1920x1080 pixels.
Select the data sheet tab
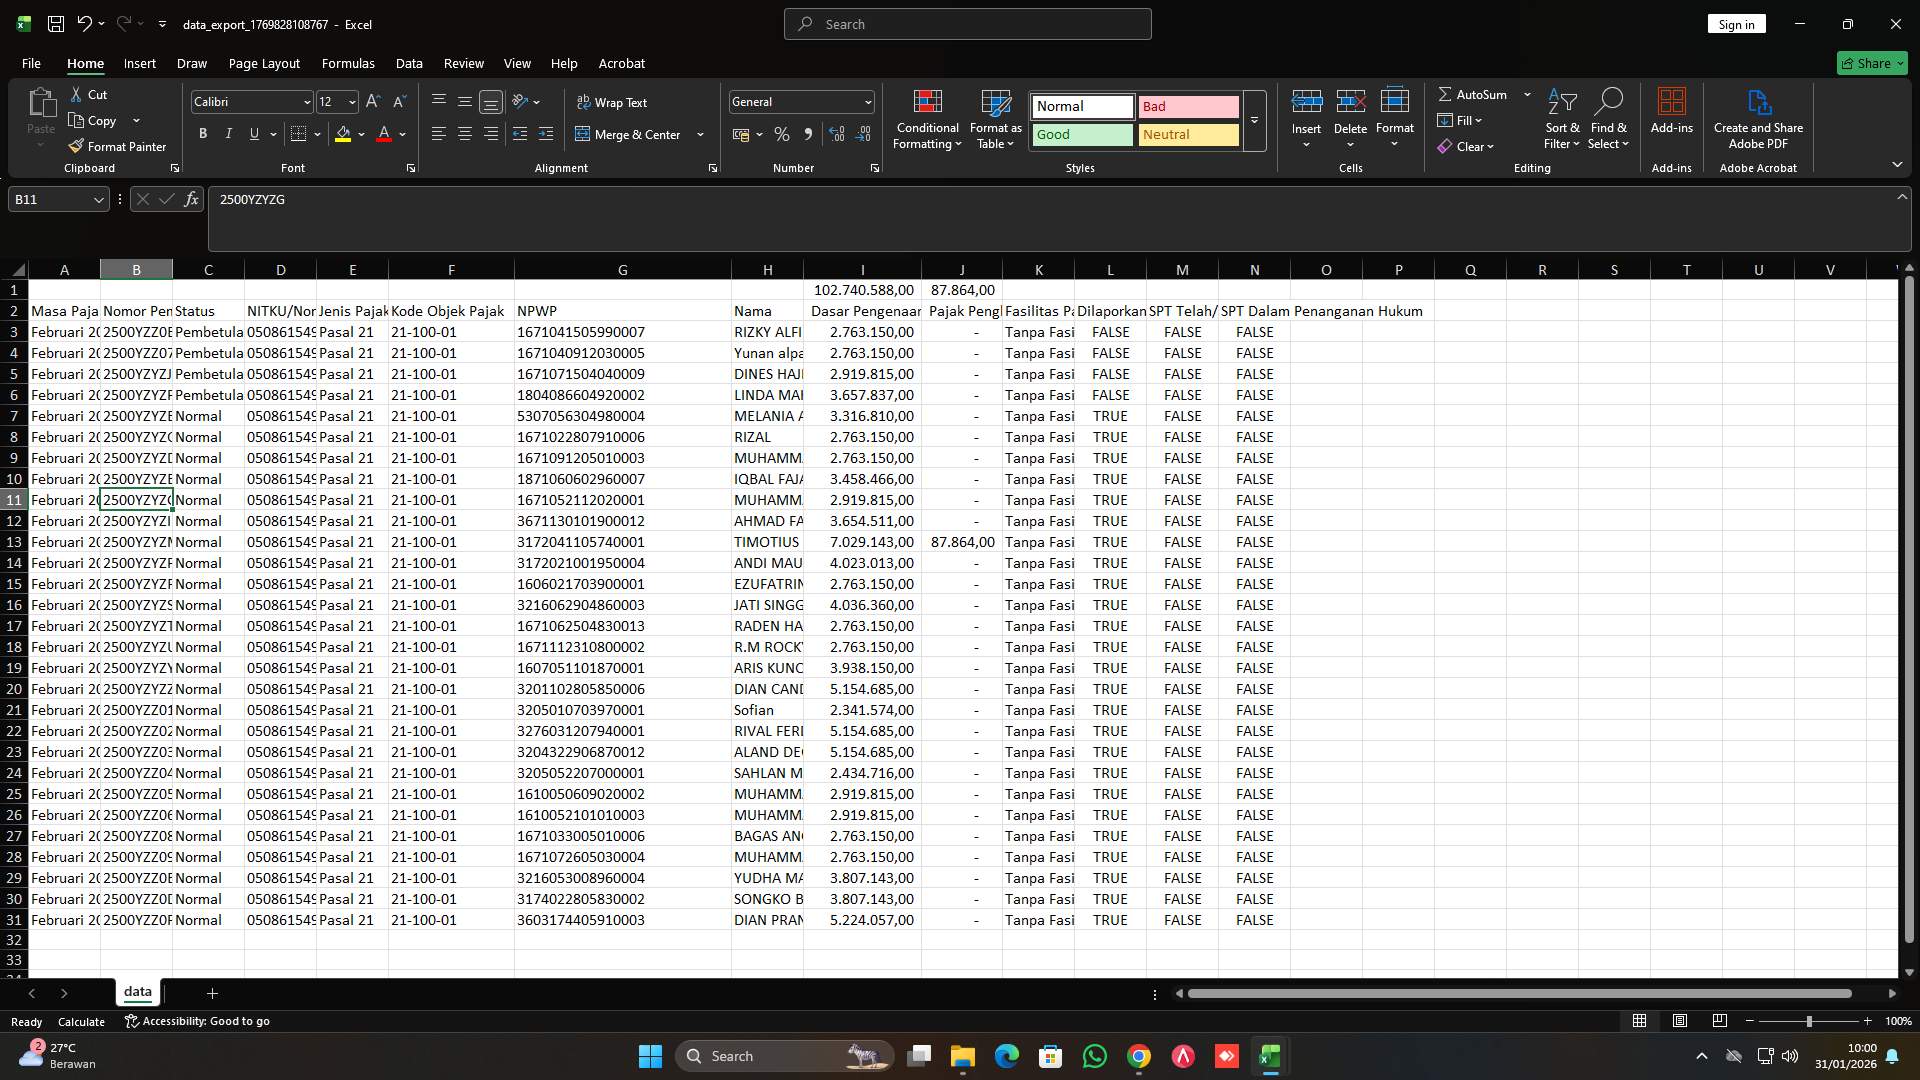[x=137, y=992]
